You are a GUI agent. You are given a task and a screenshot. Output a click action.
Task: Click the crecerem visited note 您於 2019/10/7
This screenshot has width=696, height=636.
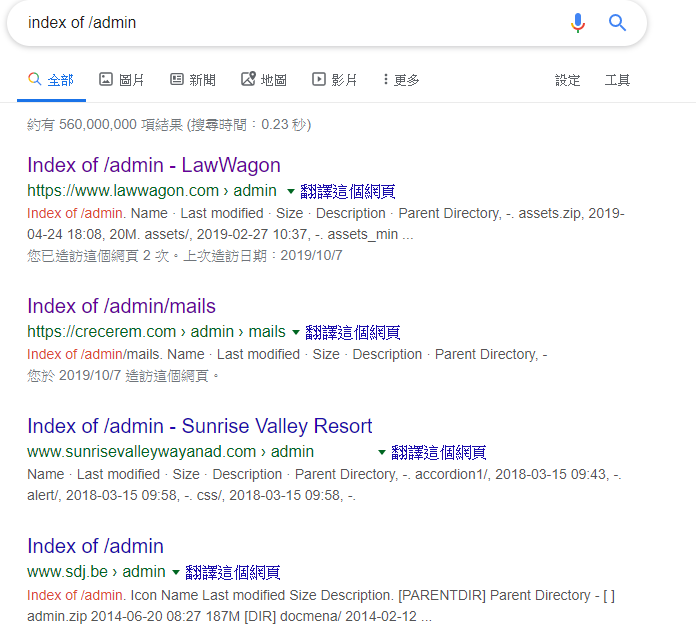123,376
